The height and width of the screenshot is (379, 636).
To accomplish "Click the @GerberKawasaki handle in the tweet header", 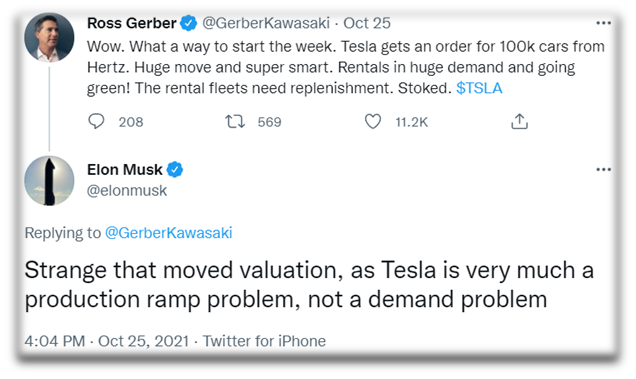I will coord(266,23).
